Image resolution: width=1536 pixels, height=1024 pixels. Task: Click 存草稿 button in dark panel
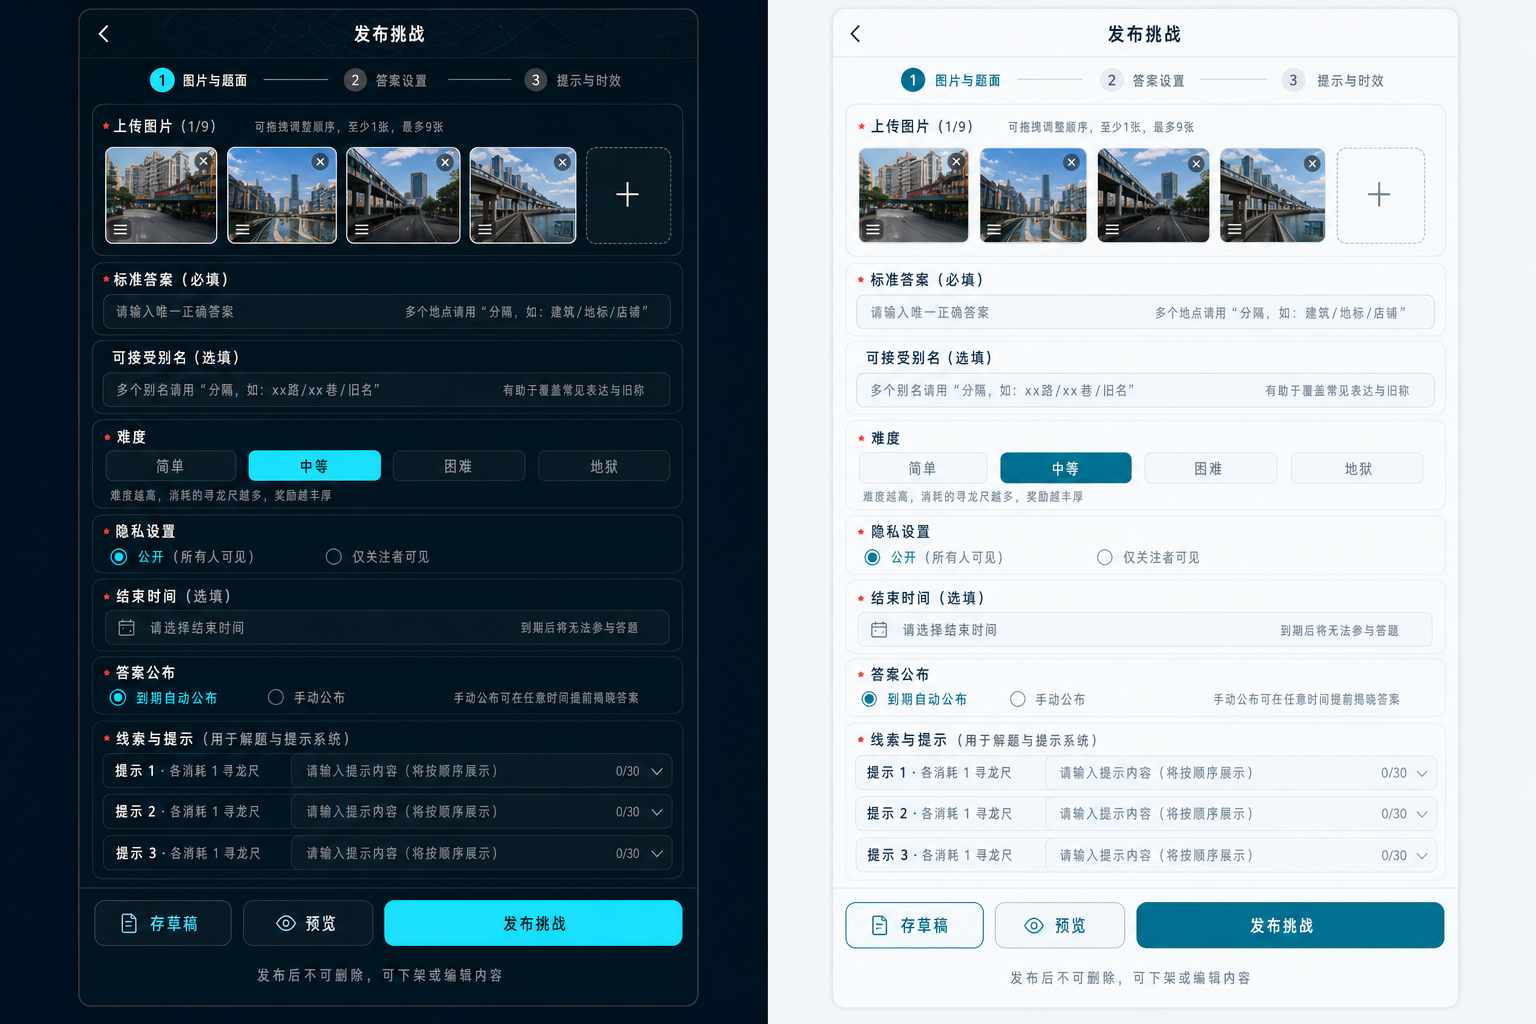163,923
